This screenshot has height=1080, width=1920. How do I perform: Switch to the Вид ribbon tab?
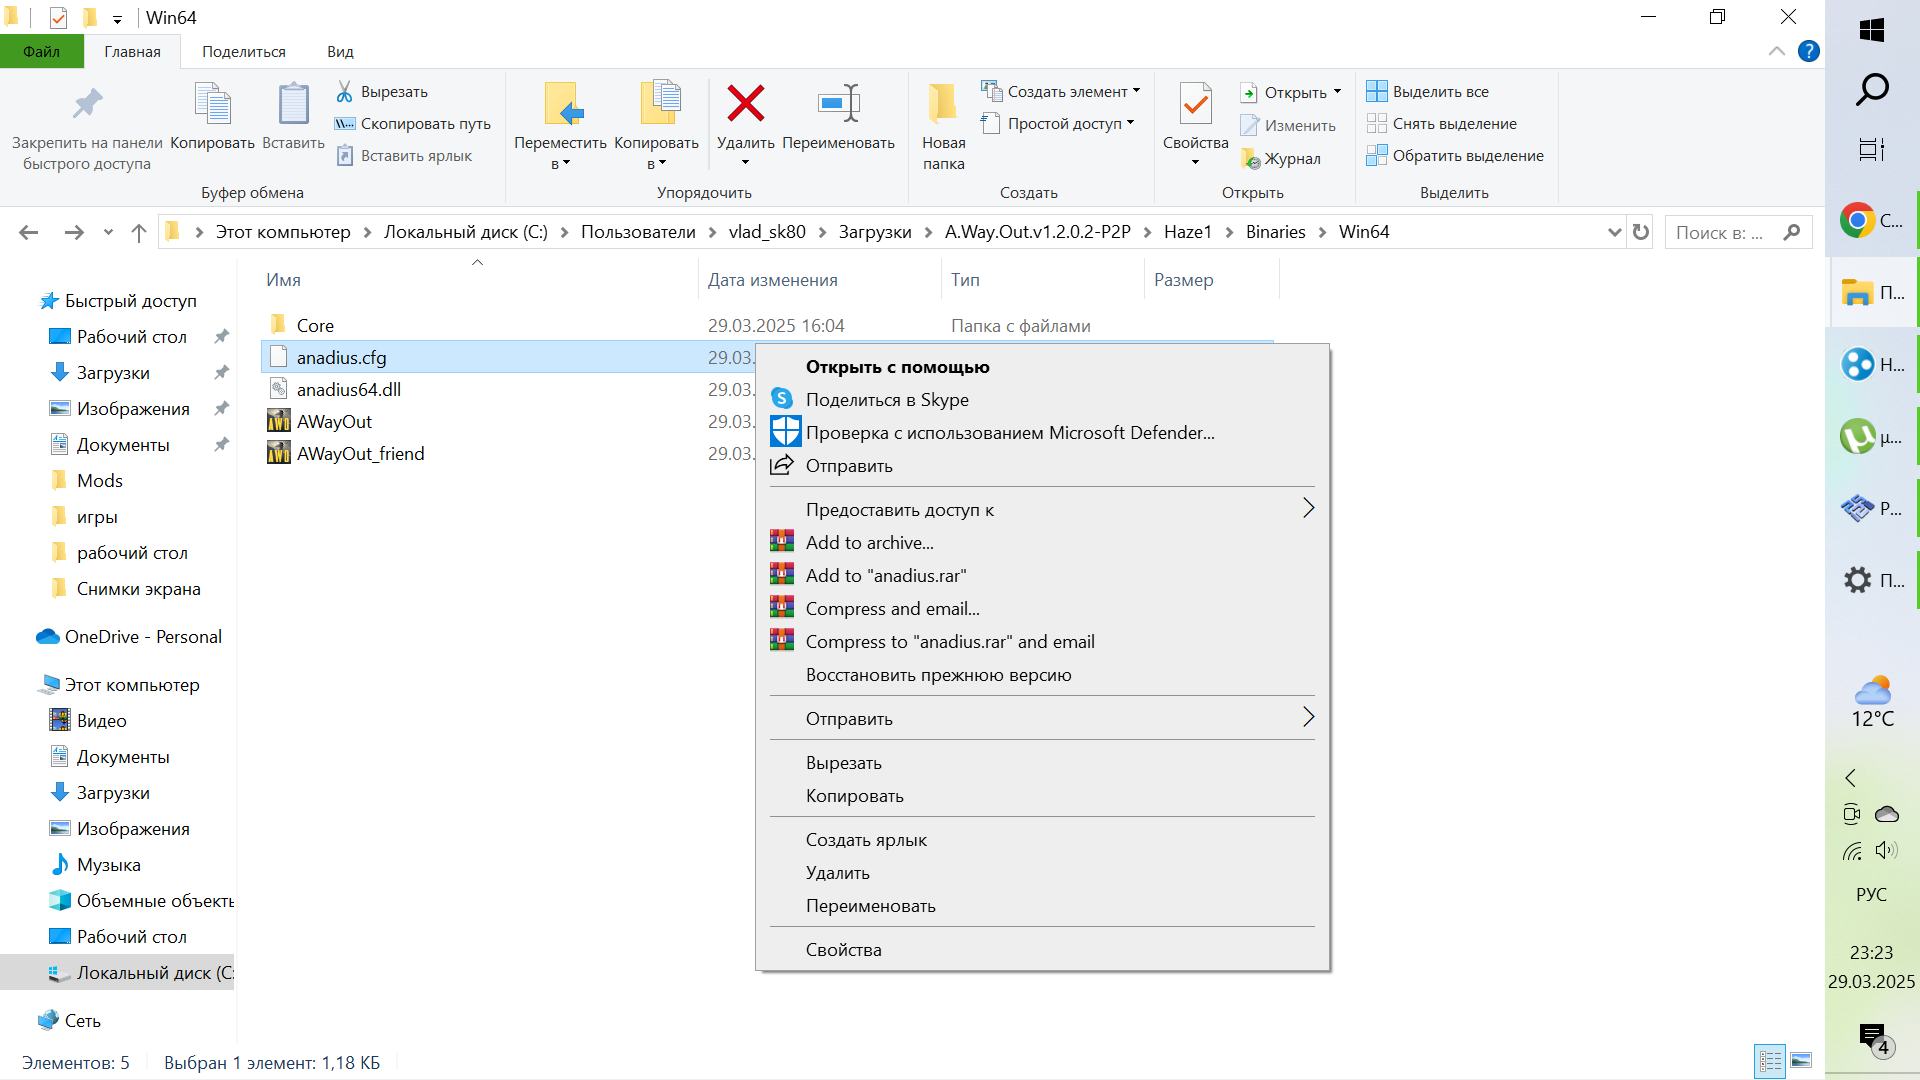coord(340,52)
